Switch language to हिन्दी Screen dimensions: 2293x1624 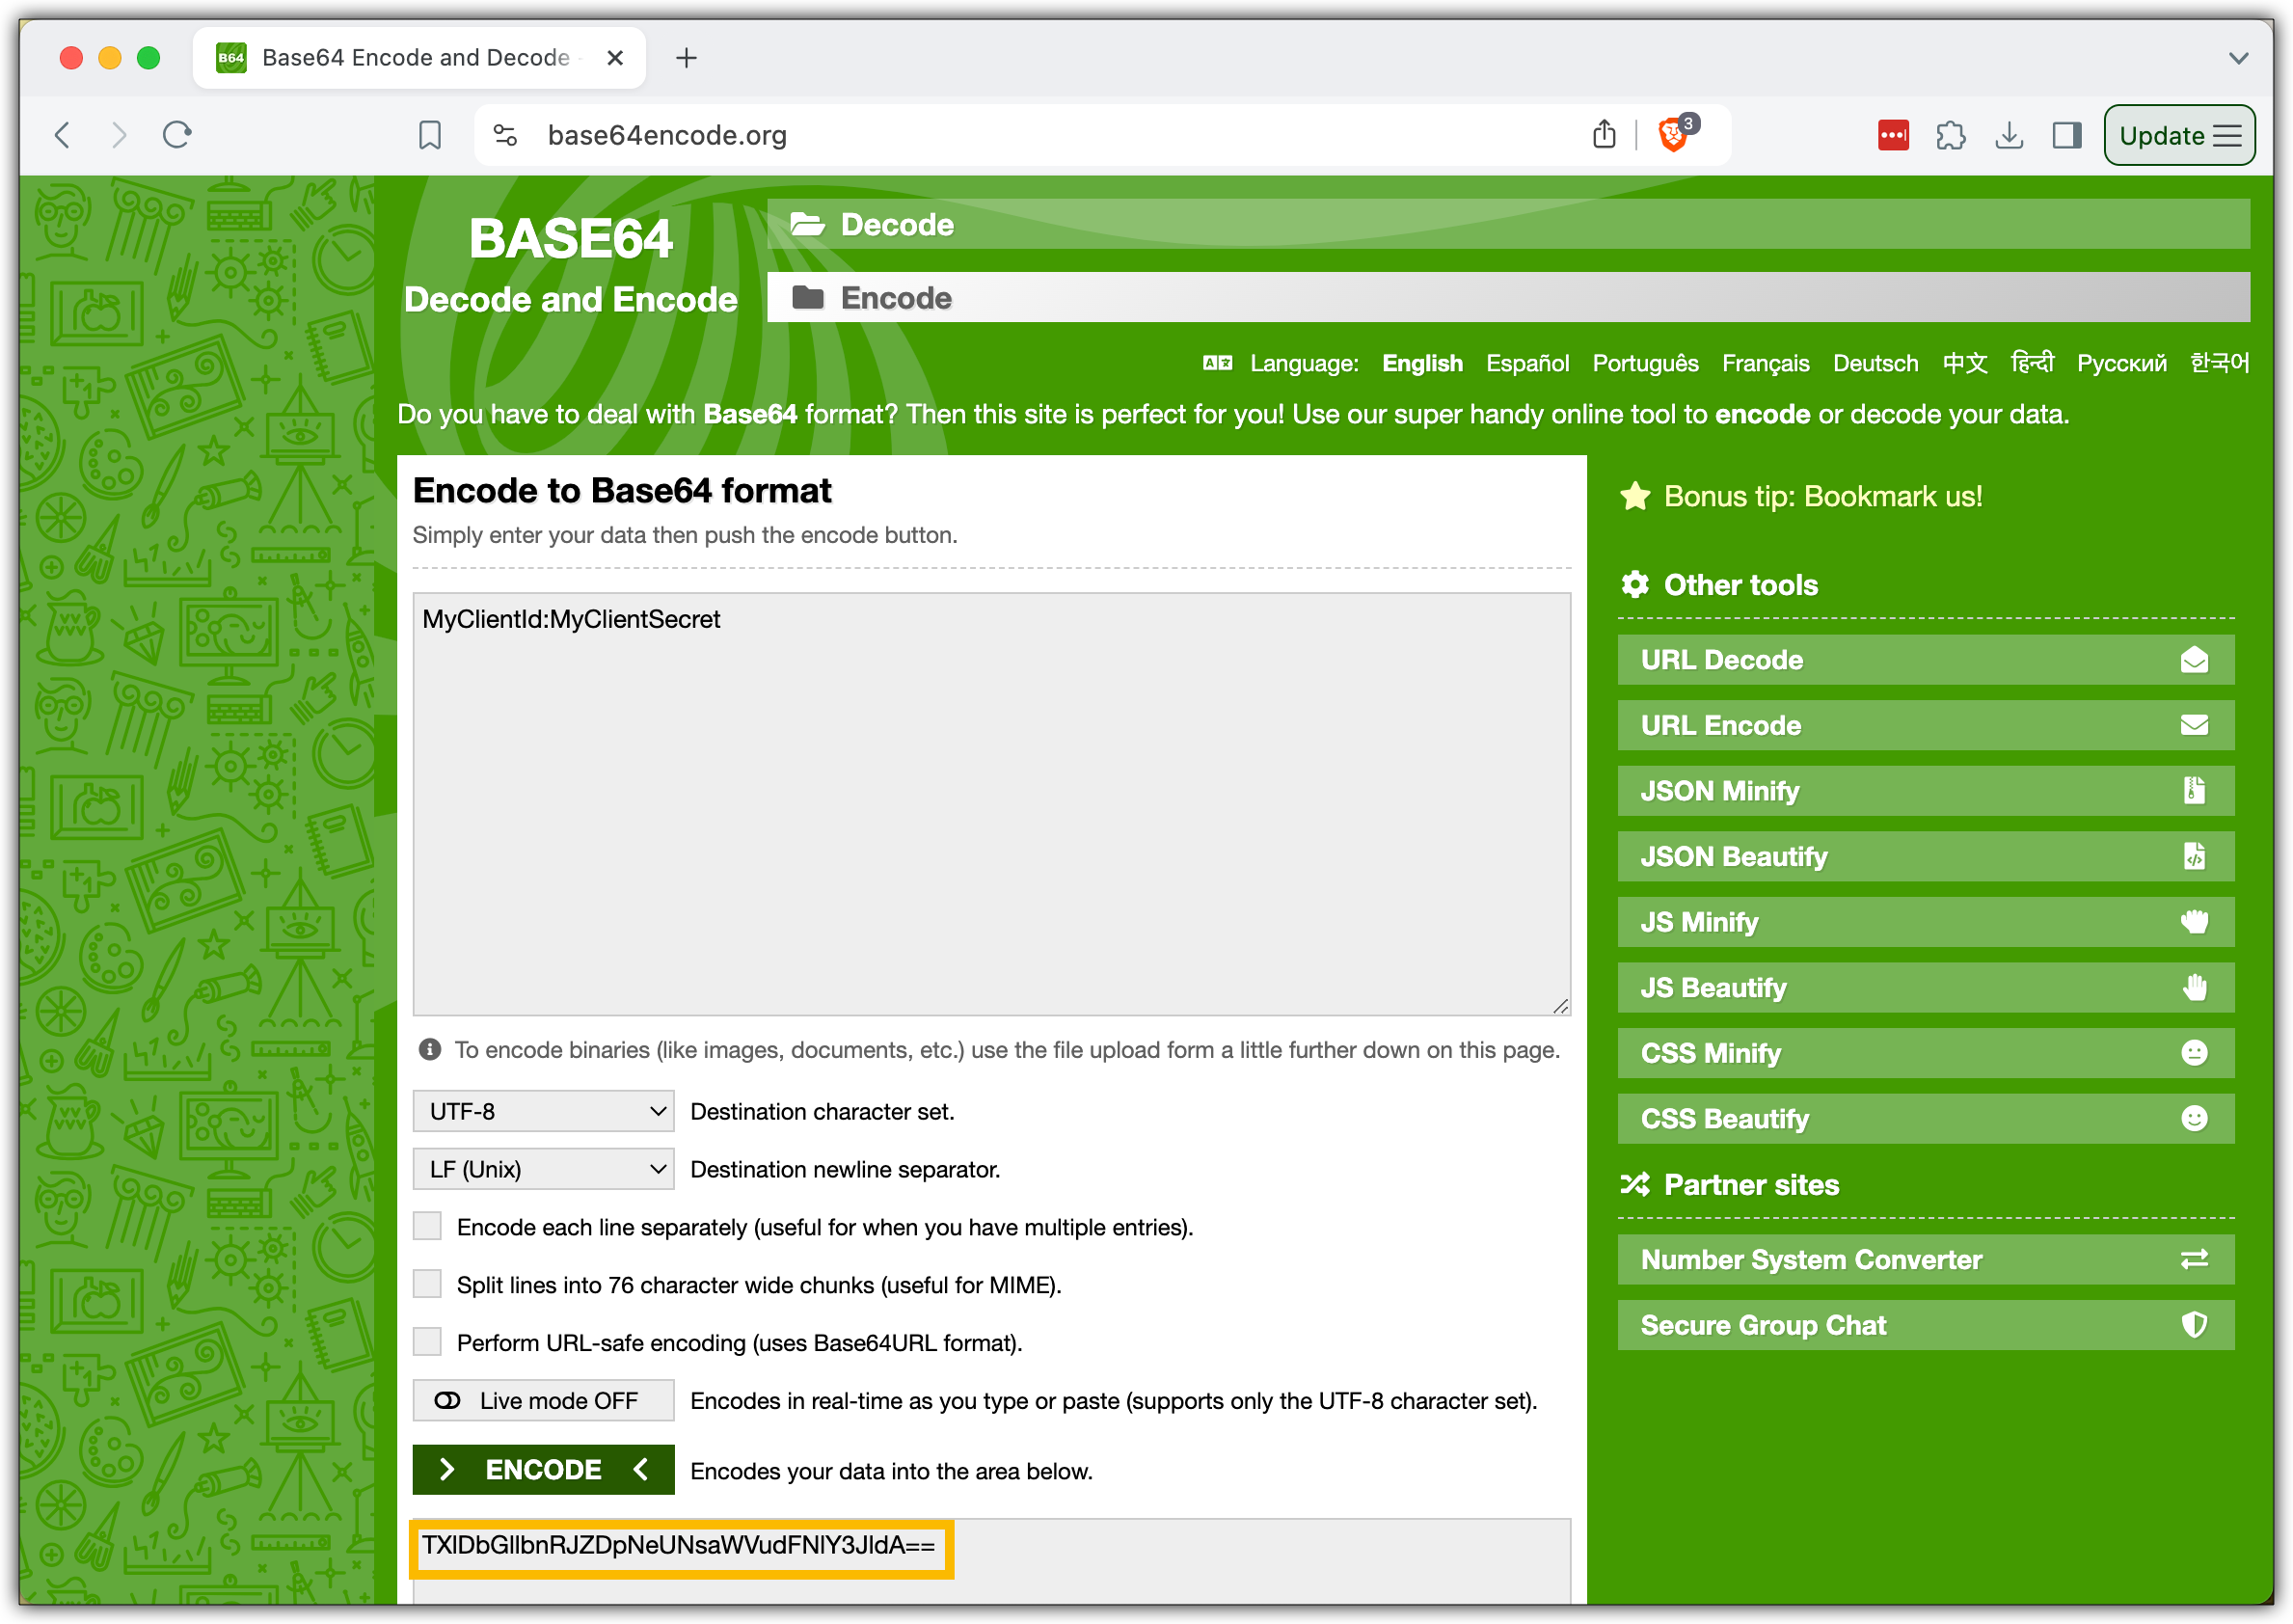point(2031,362)
